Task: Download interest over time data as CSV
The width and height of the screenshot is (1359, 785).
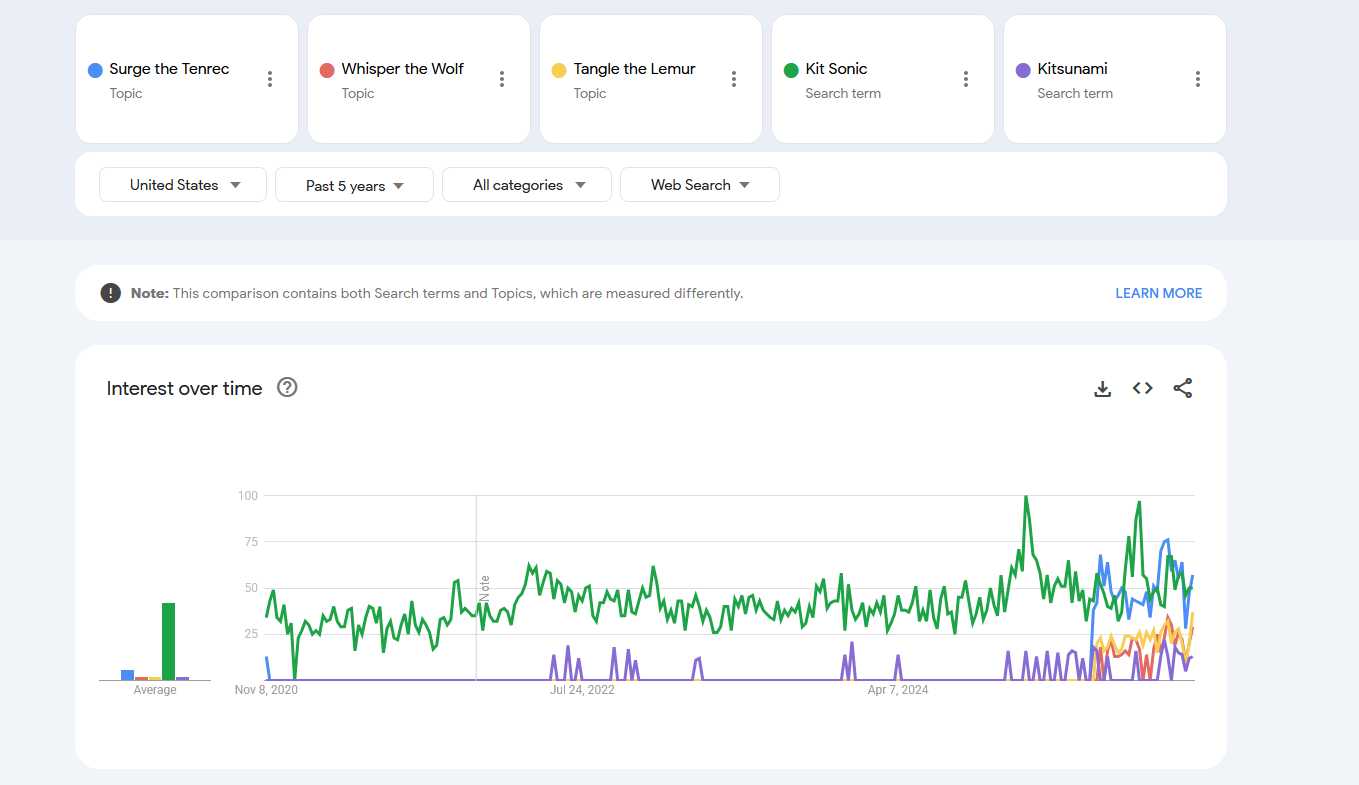Action: tap(1103, 389)
